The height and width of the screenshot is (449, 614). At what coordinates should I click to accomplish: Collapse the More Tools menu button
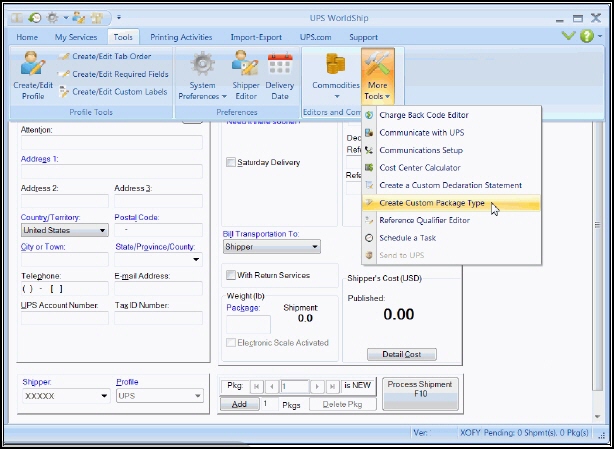click(x=377, y=75)
